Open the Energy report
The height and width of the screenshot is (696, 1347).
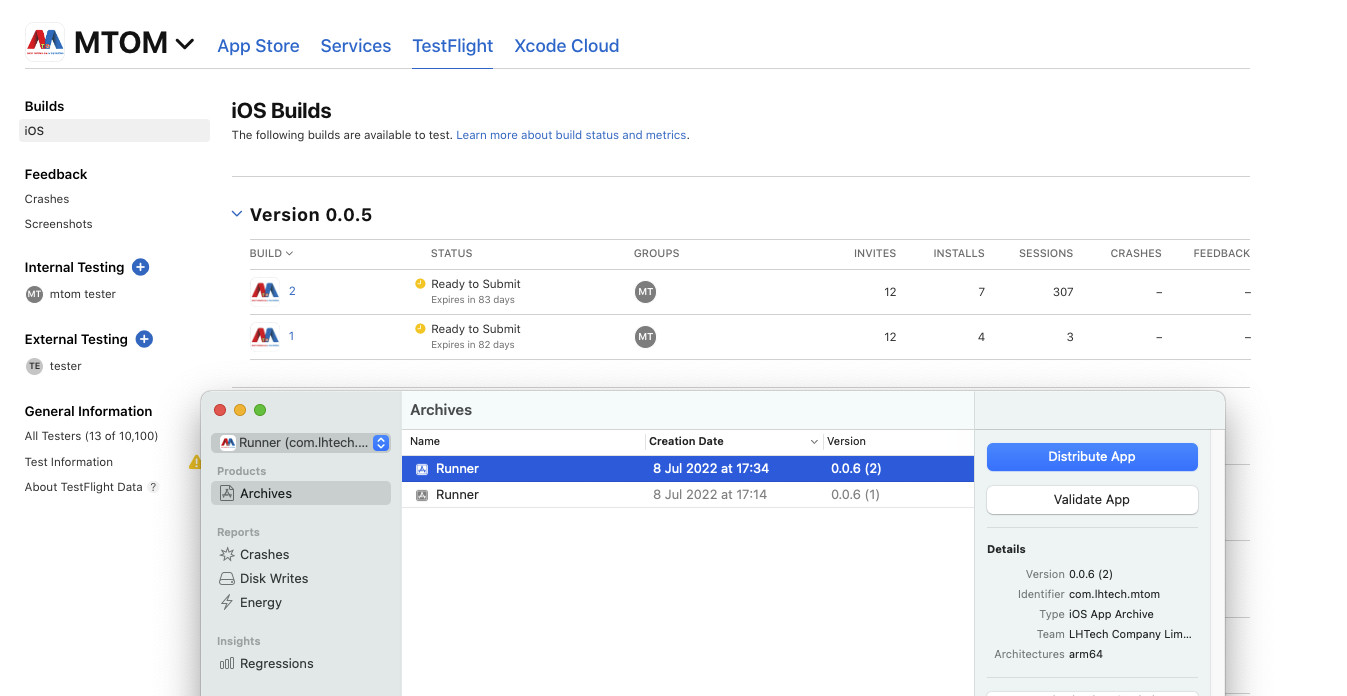coord(260,602)
